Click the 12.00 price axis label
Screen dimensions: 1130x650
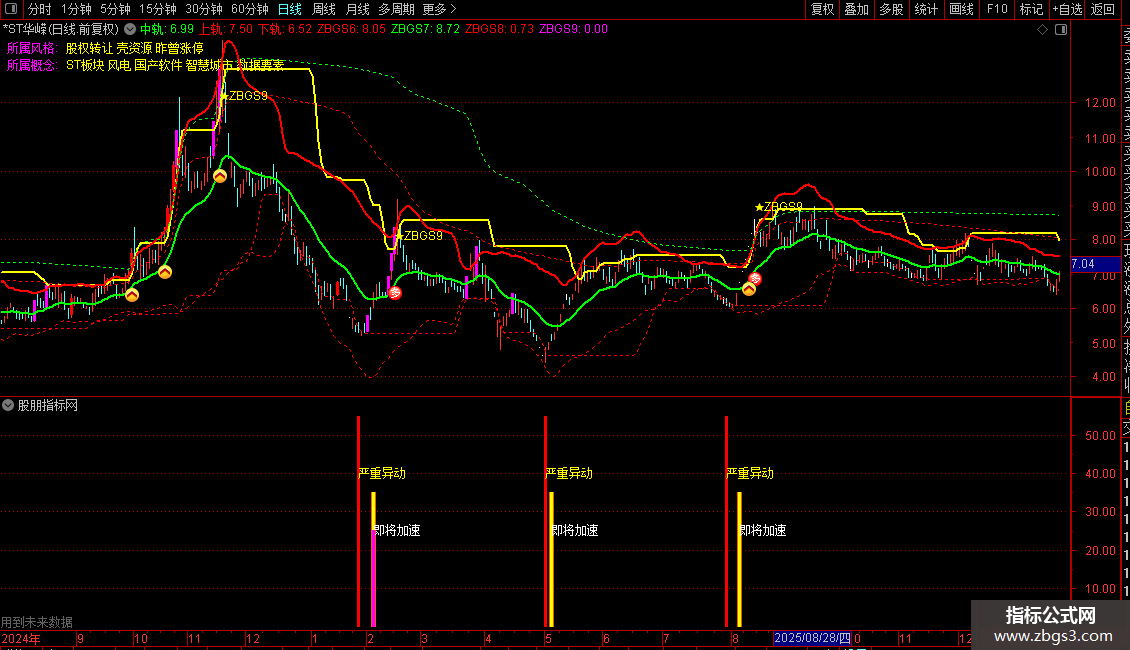click(1100, 102)
